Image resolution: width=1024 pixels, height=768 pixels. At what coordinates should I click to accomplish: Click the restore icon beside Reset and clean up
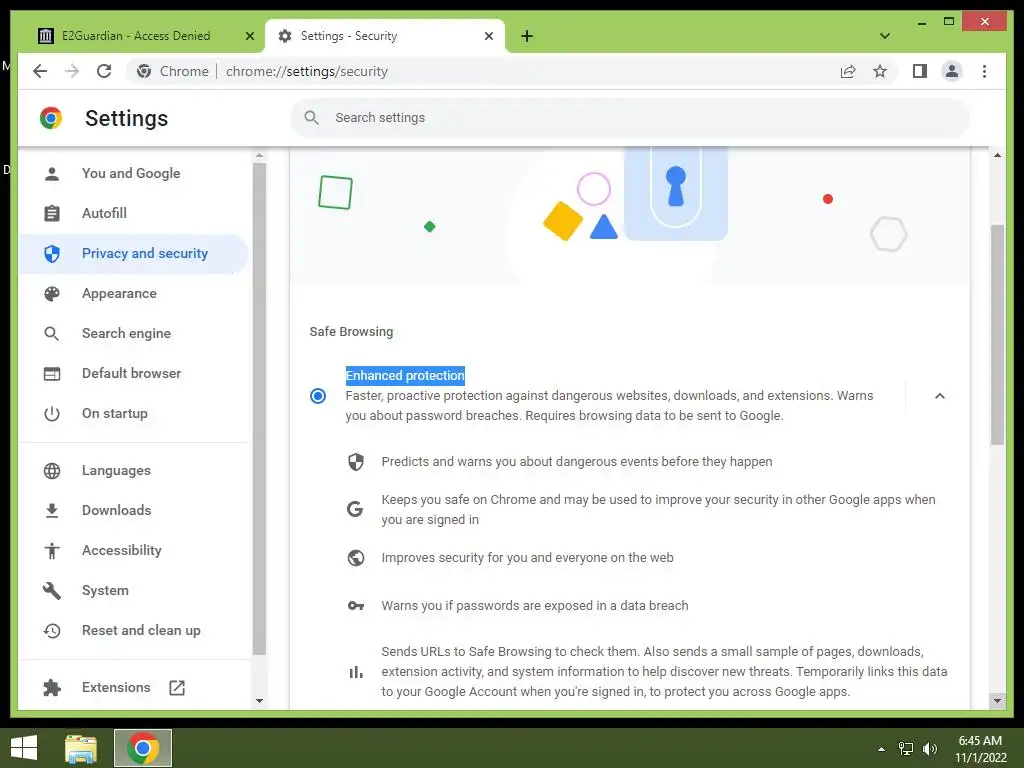point(52,631)
